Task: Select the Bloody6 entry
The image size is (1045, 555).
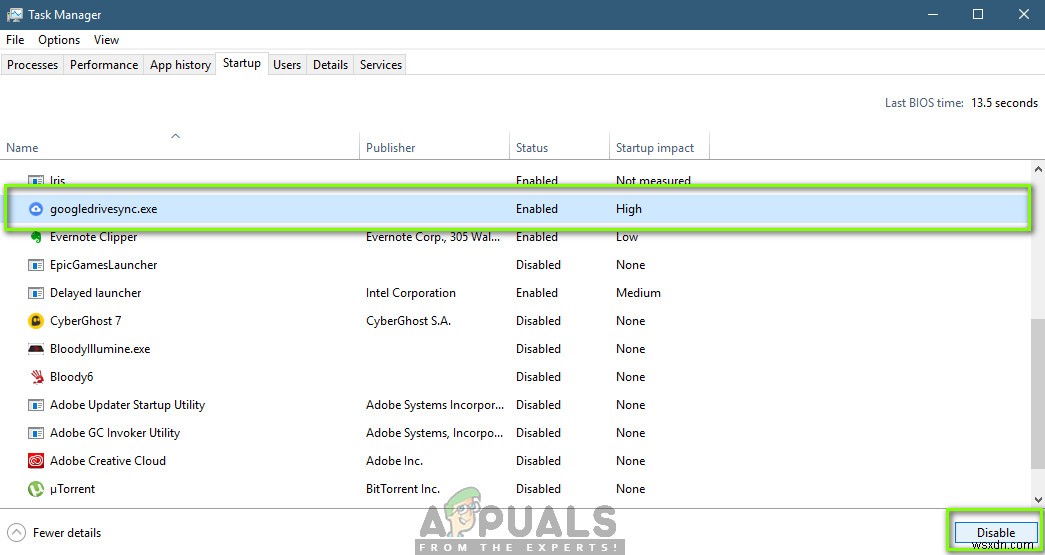Action: coord(71,376)
